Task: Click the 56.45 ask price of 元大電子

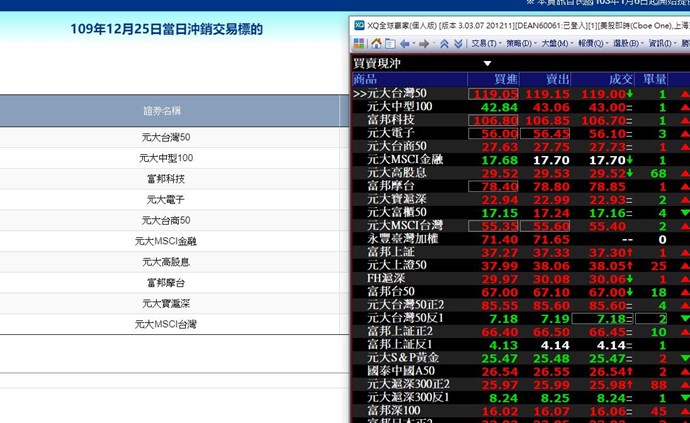Action: coord(546,133)
